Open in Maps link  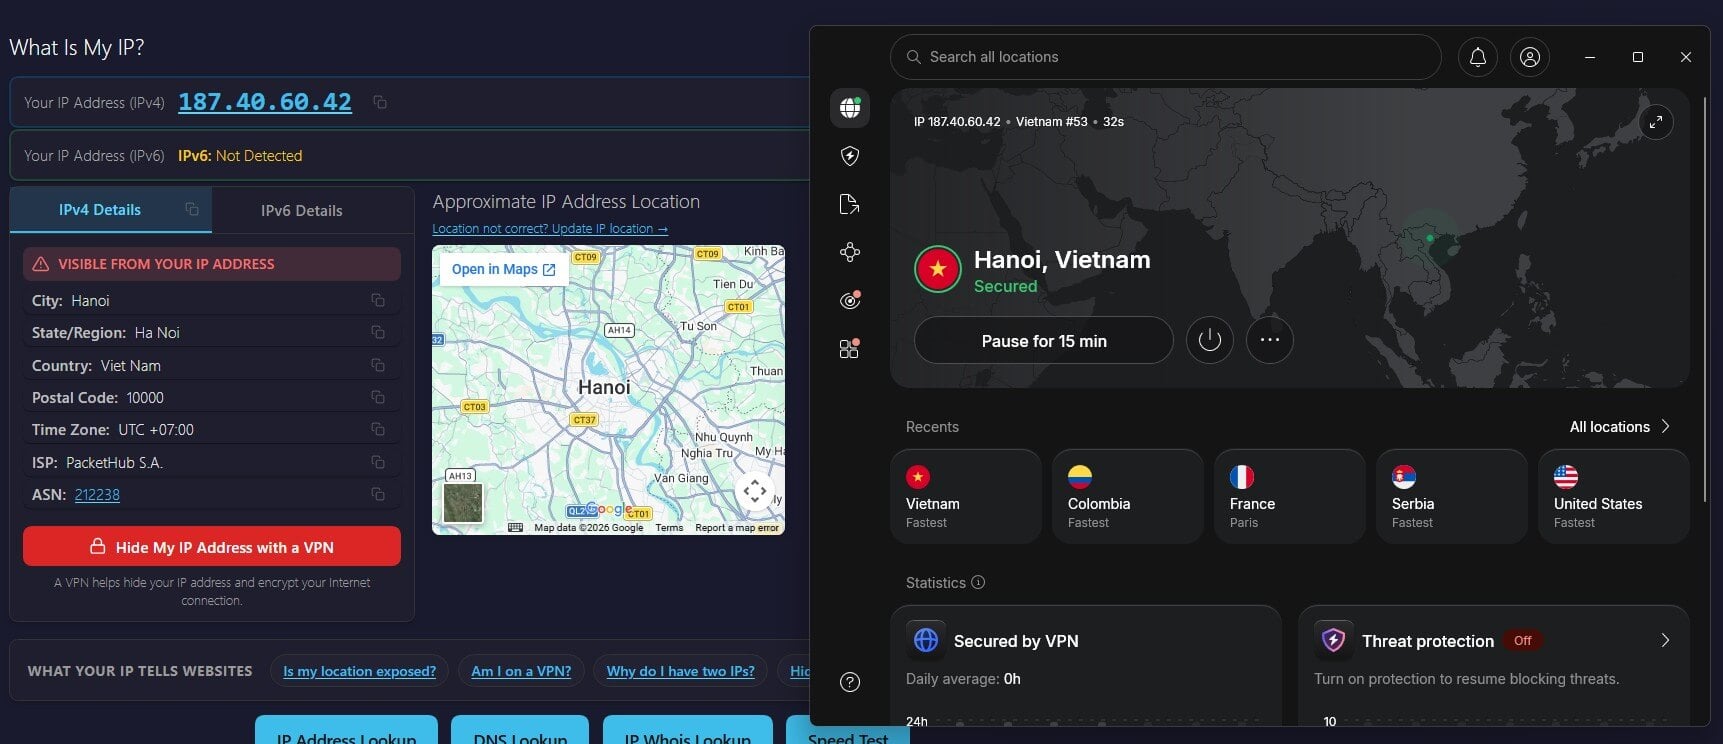pyautogui.click(x=503, y=269)
